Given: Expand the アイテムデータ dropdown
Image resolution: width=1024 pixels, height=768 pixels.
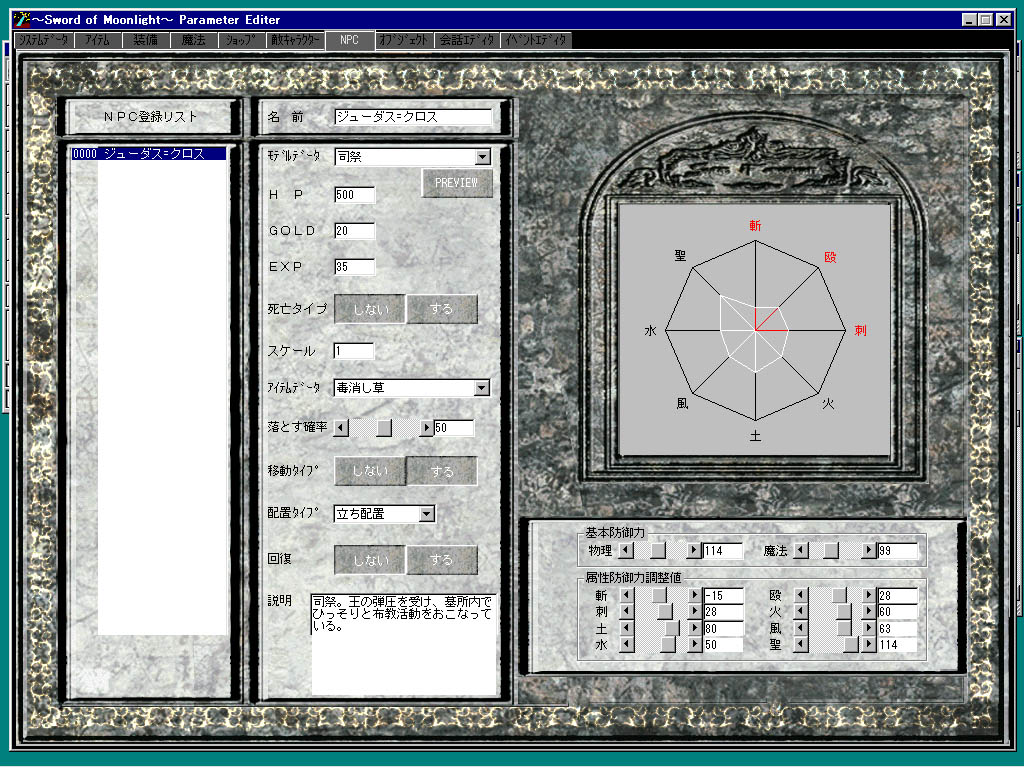Looking at the screenshot, I should tap(482, 388).
